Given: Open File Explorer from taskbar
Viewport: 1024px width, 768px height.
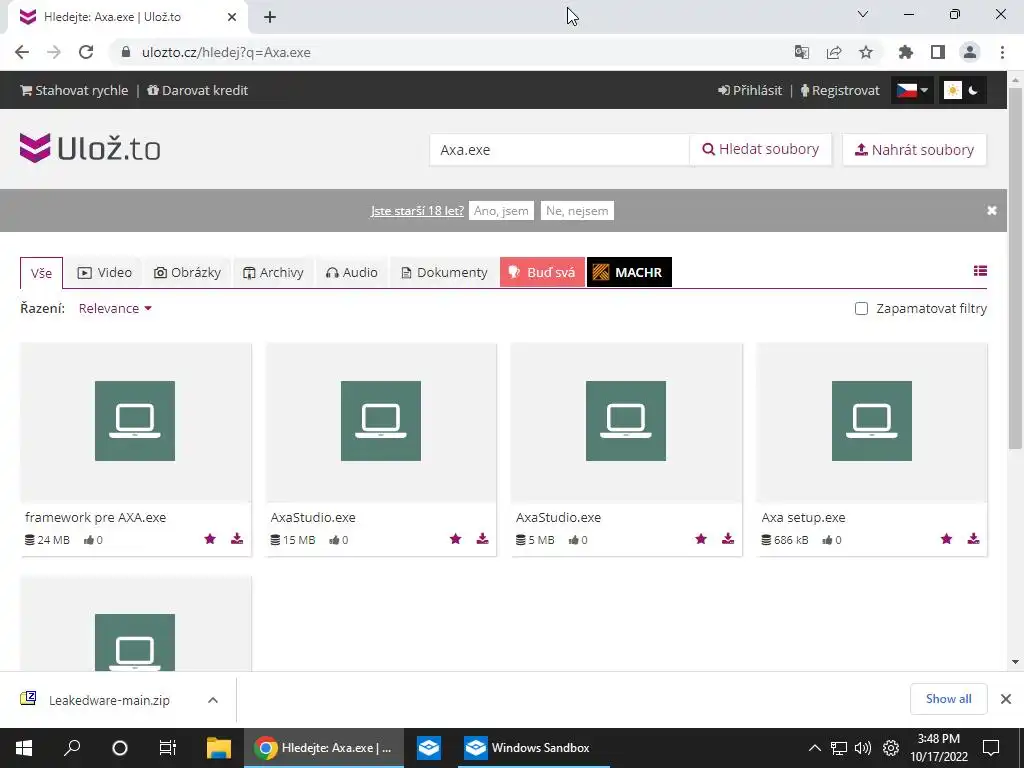Looking at the screenshot, I should point(219,748).
